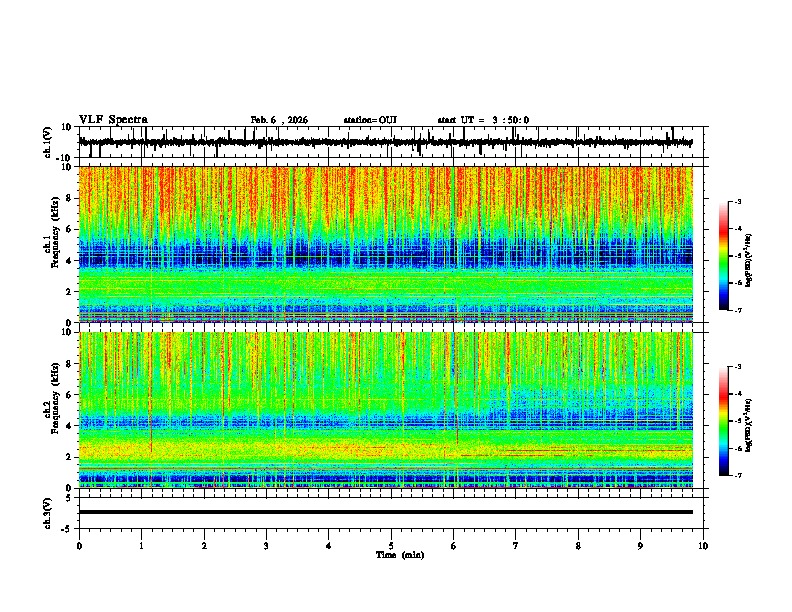This screenshot has height=612, width=792.
Task: Click "2" kHz tick on ch.2 frequency axis
Action: 69,457
